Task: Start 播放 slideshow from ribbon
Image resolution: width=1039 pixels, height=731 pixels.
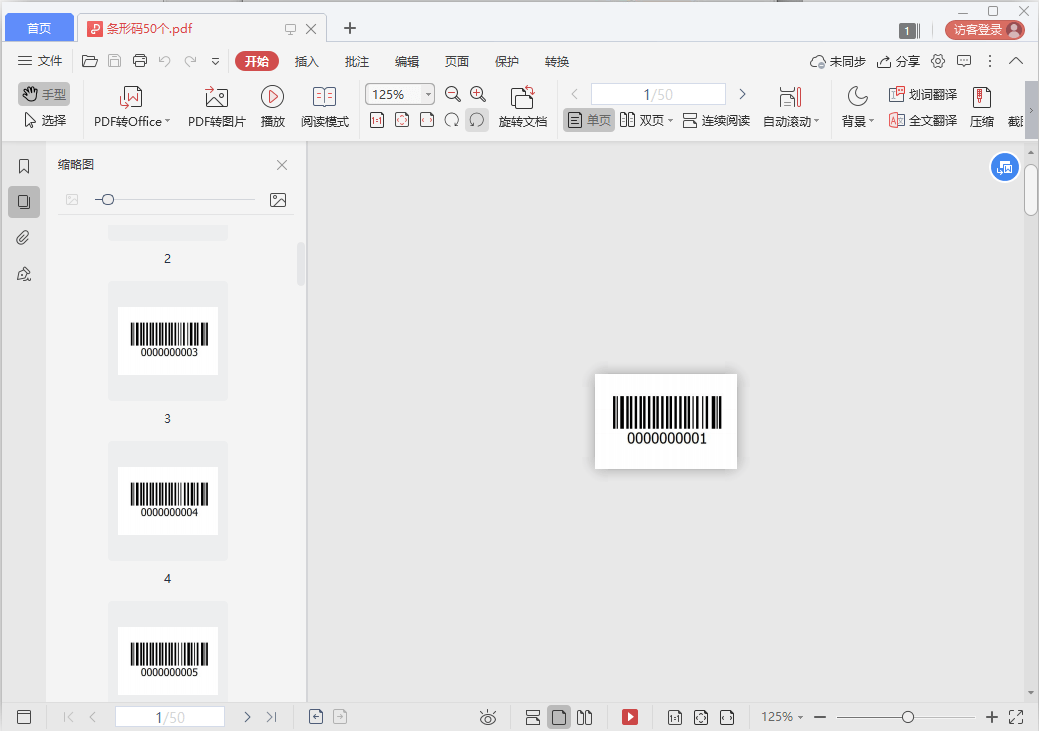Action: click(272, 106)
